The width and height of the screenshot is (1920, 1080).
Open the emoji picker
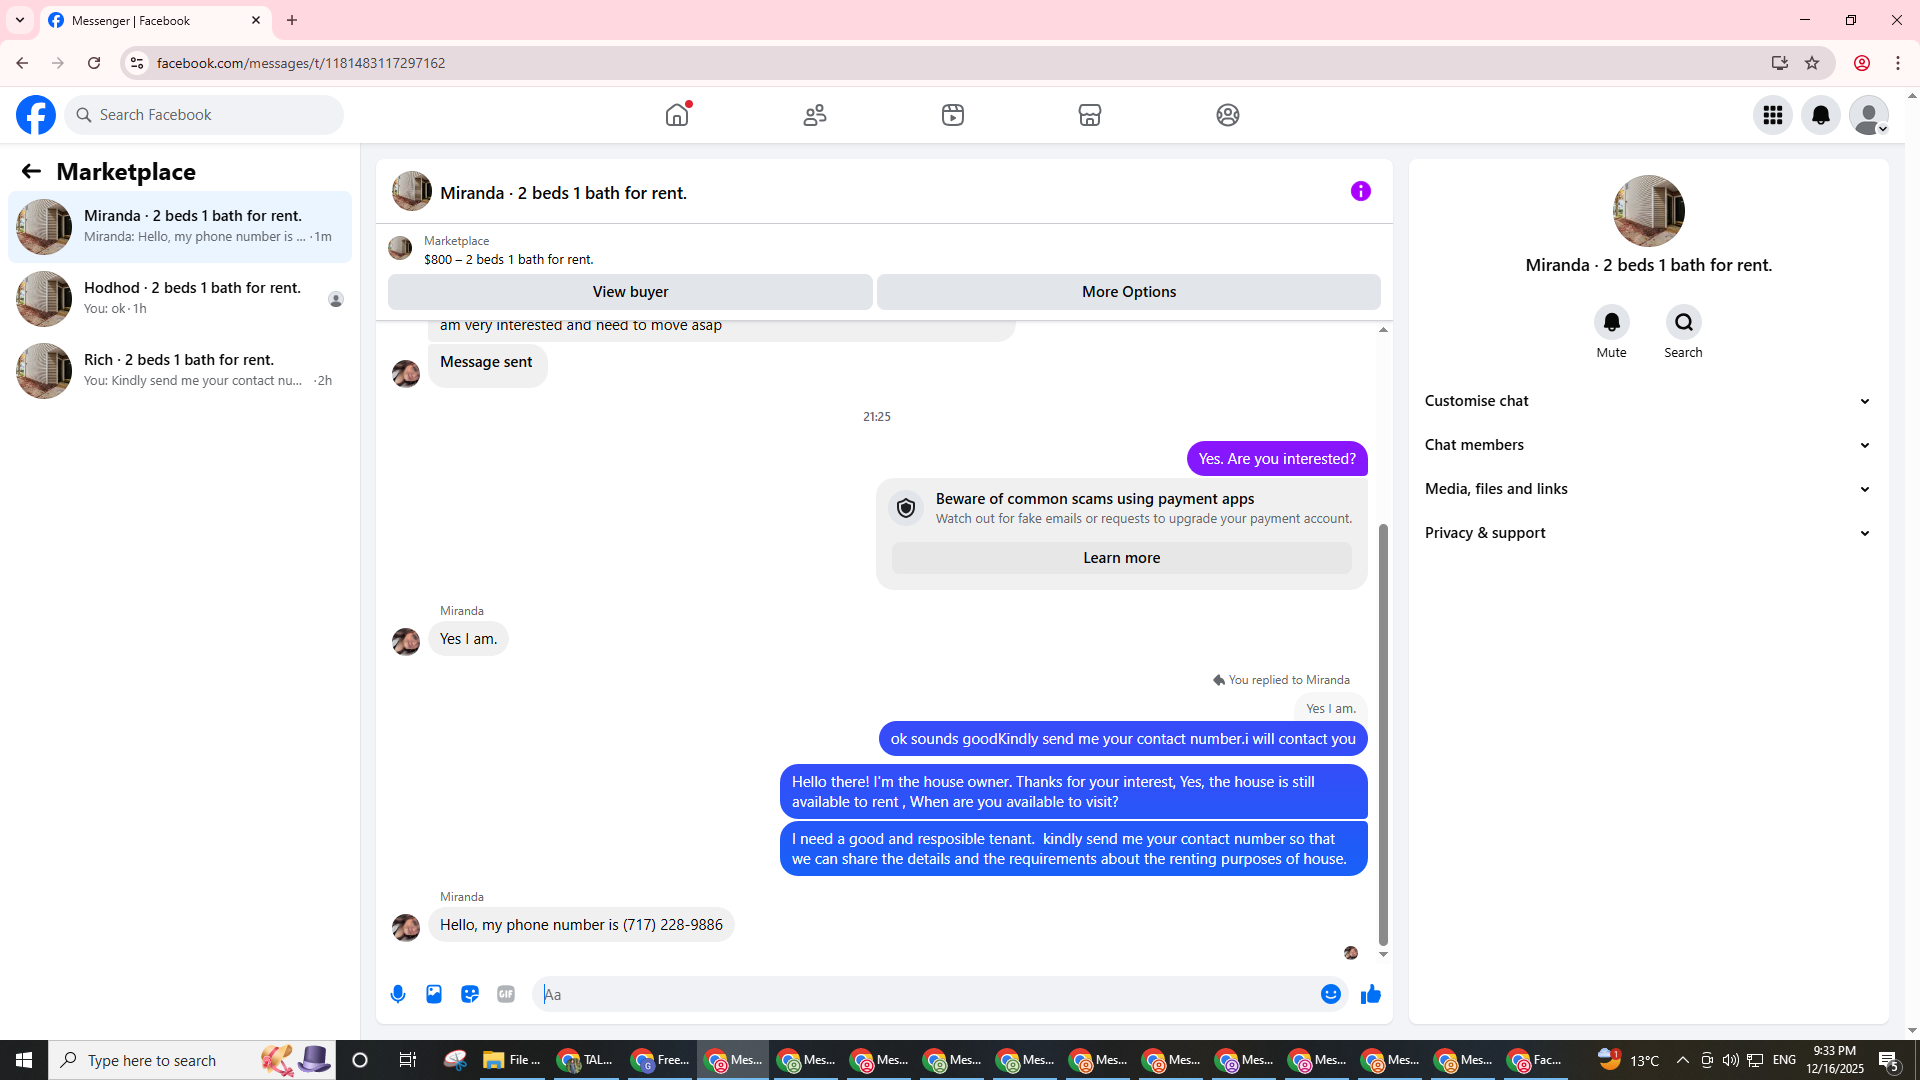[x=1331, y=994]
